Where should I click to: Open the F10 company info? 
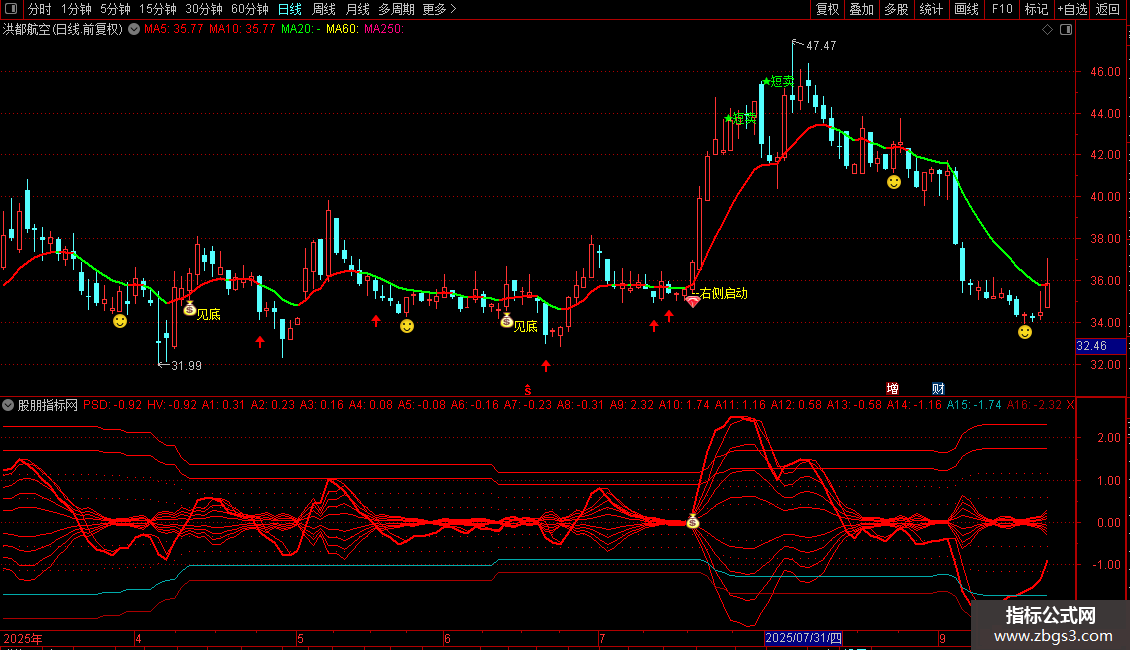coord(1002,9)
